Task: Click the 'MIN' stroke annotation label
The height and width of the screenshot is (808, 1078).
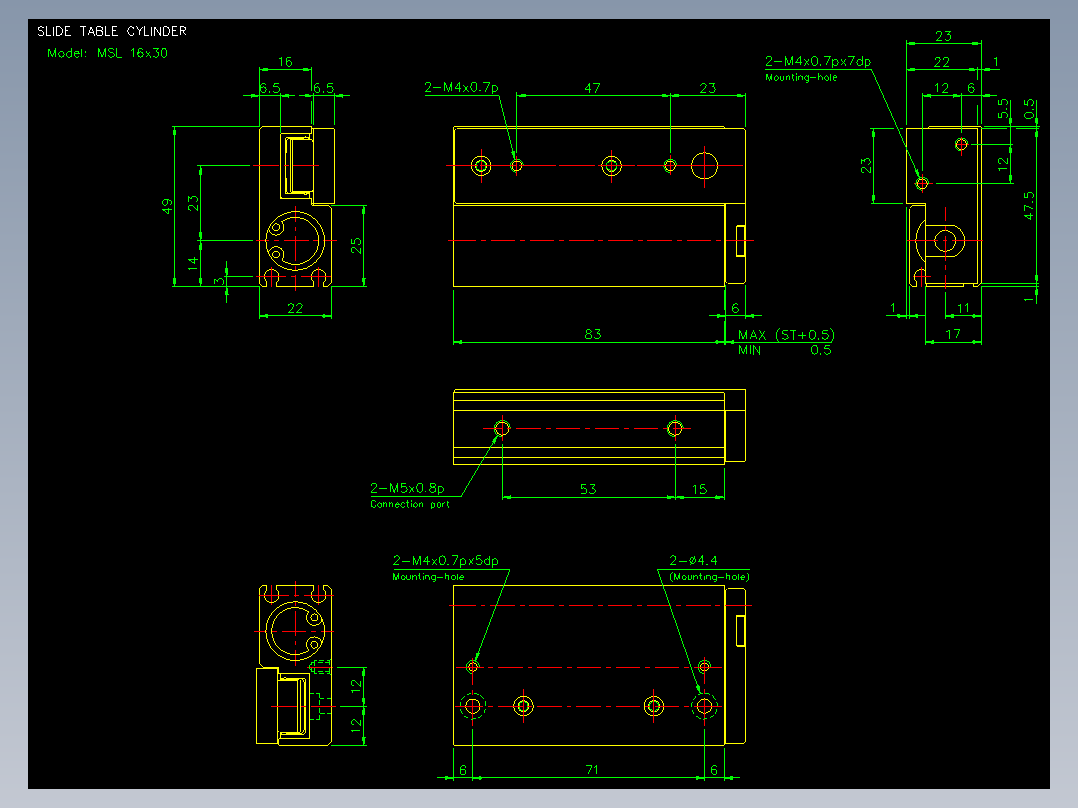Action: 749,350
